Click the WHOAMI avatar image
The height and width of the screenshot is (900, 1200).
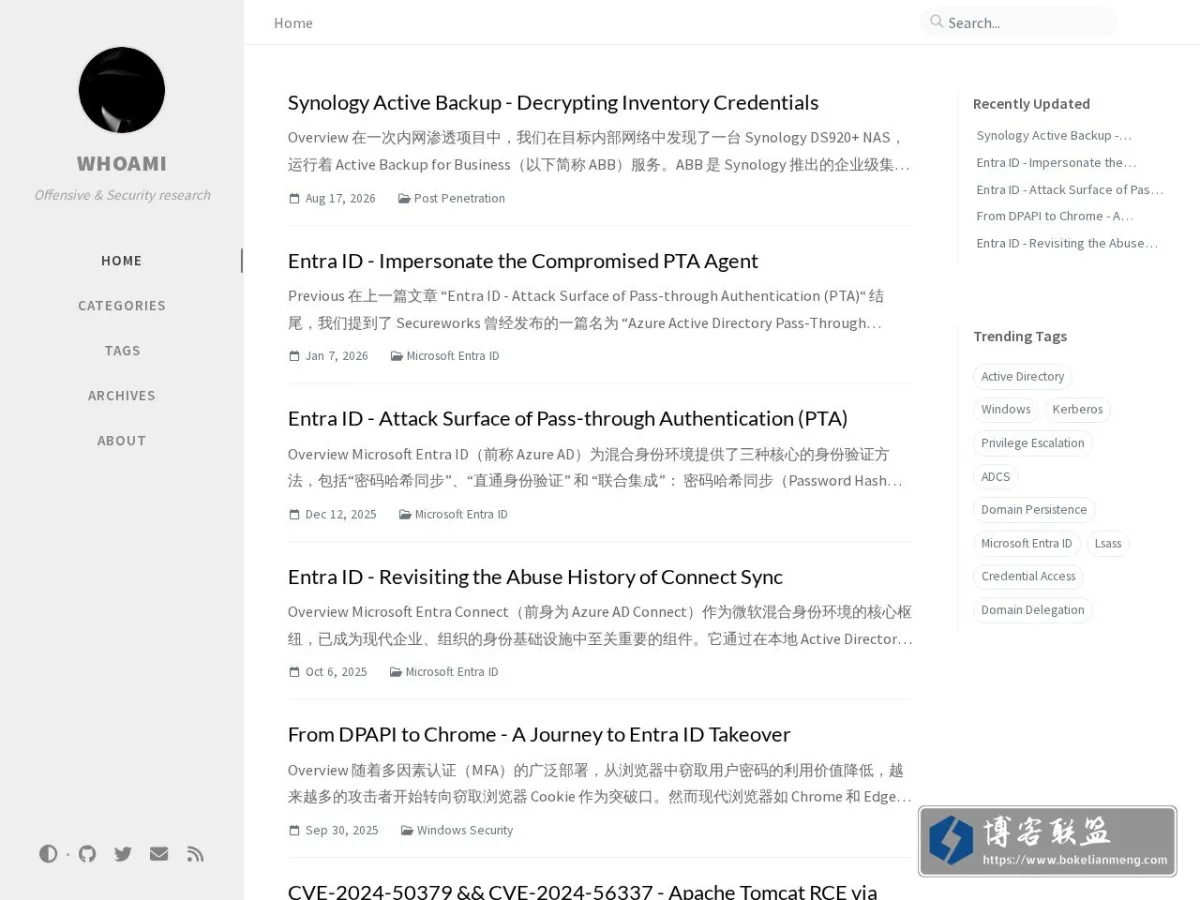tap(122, 90)
